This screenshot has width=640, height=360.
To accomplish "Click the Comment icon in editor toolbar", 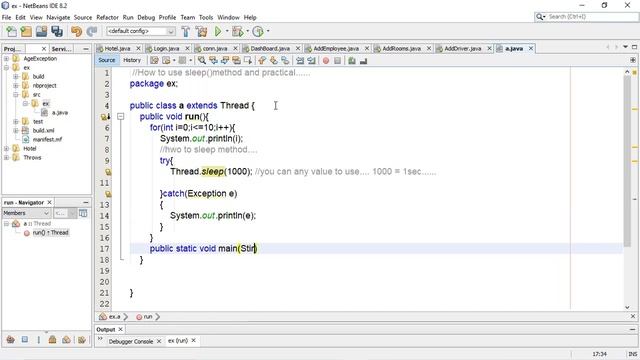I will (352, 60).
